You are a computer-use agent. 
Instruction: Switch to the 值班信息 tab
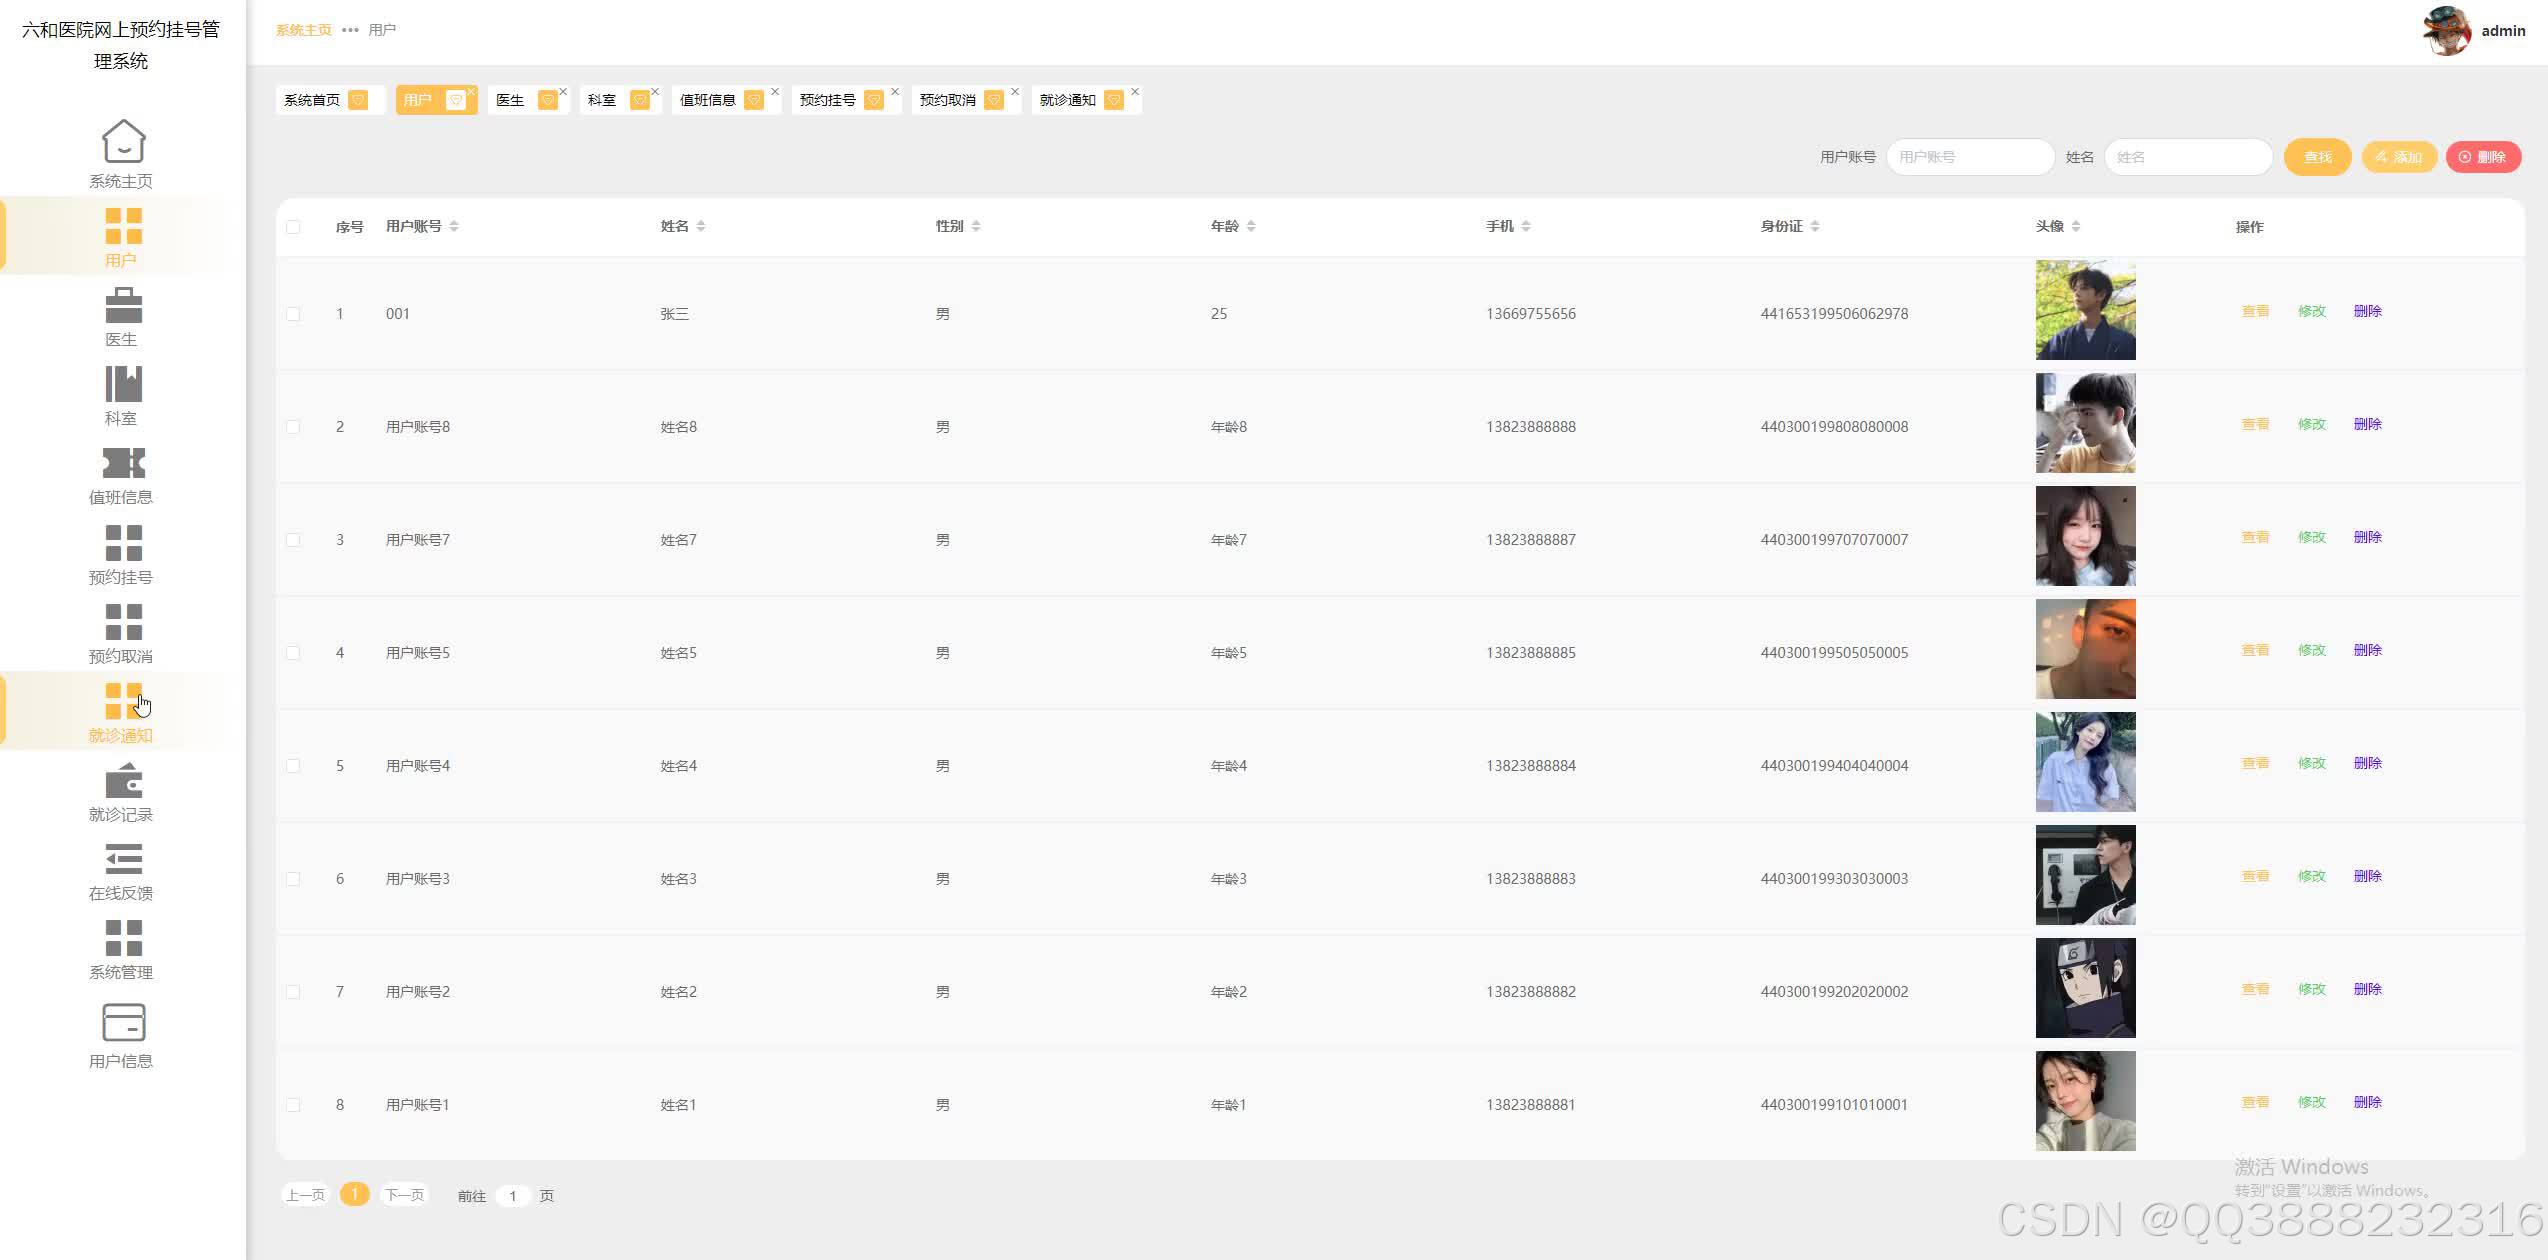(707, 100)
